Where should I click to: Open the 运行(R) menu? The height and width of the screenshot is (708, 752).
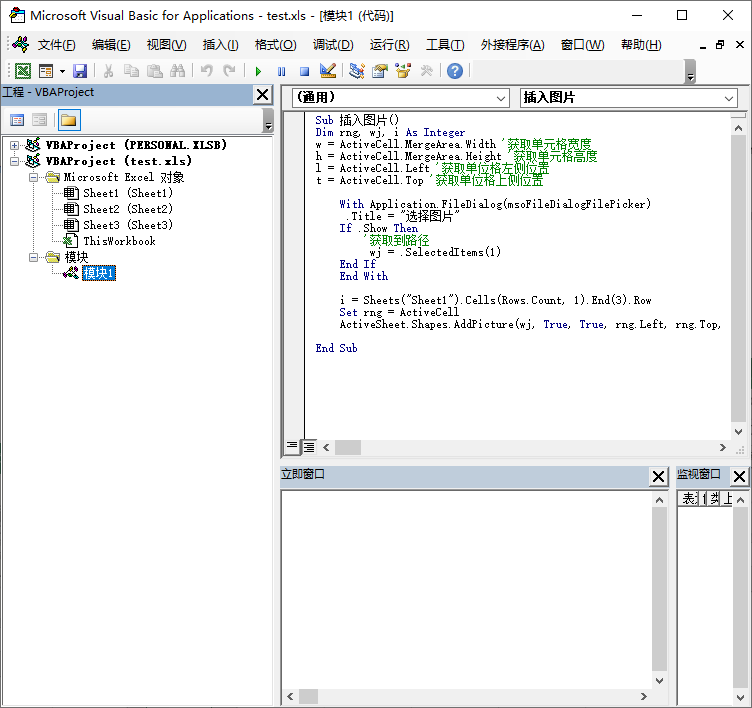click(x=389, y=45)
